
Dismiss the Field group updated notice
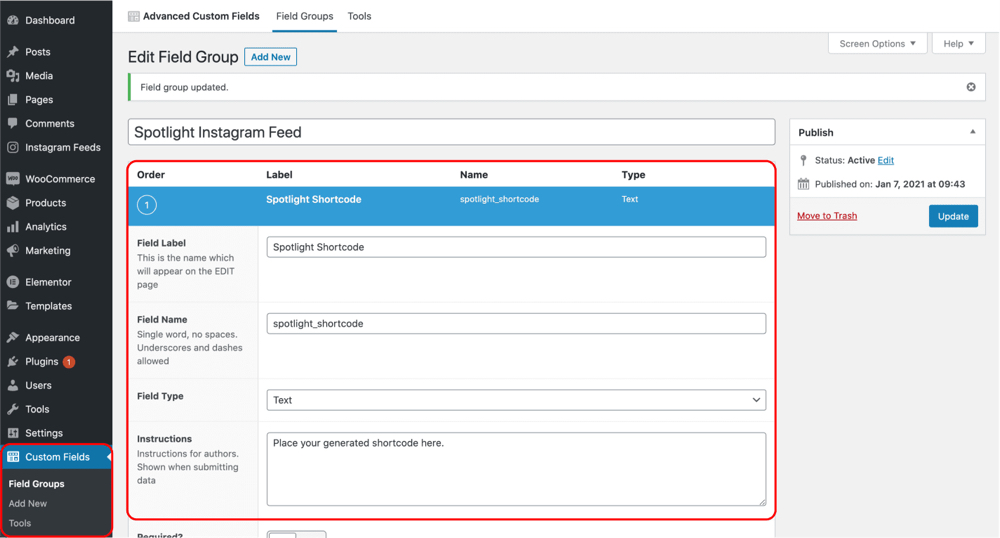coord(971,87)
